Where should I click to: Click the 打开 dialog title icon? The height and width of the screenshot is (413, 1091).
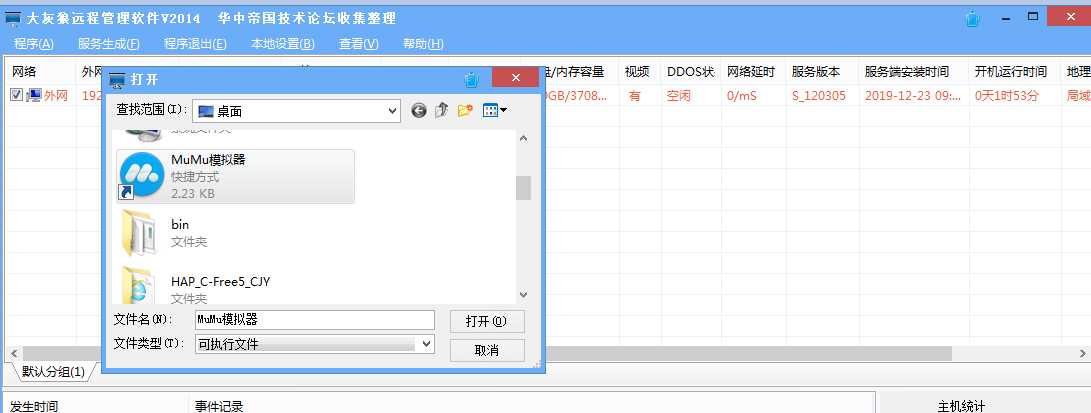pos(117,79)
